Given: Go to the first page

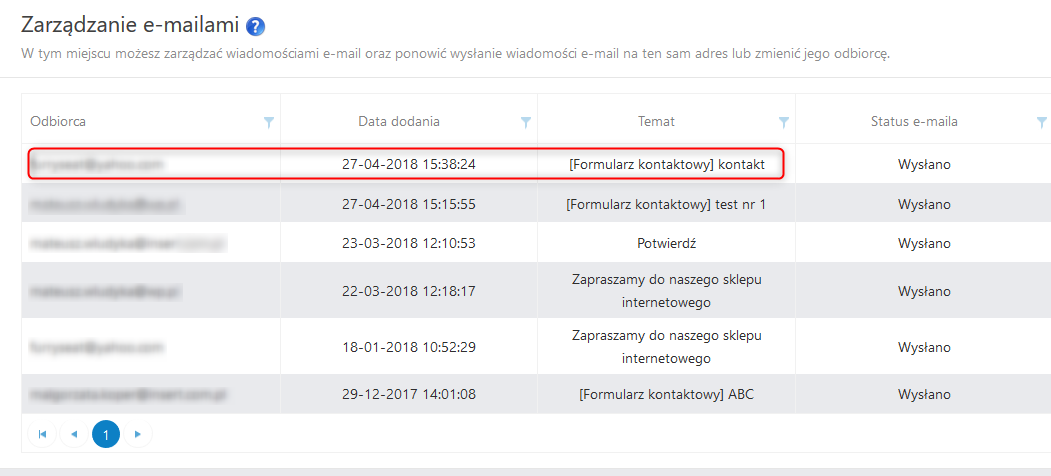Looking at the screenshot, I should (42, 434).
